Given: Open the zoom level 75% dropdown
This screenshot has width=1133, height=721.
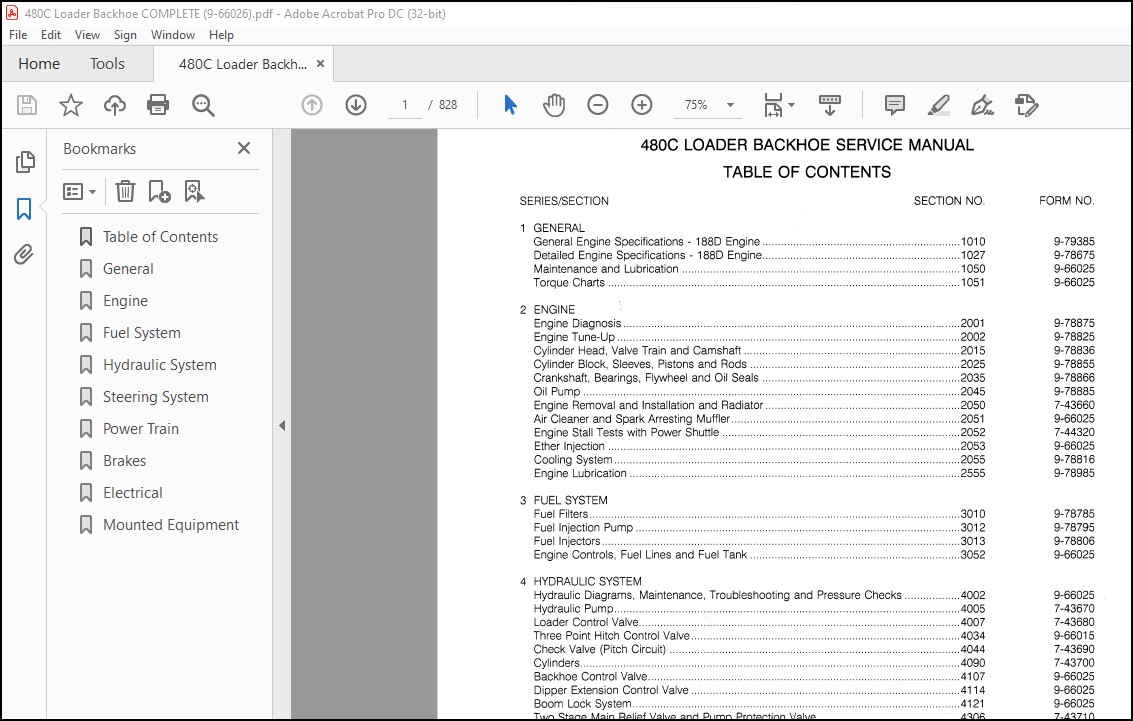Looking at the screenshot, I should pyautogui.click(x=731, y=105).
